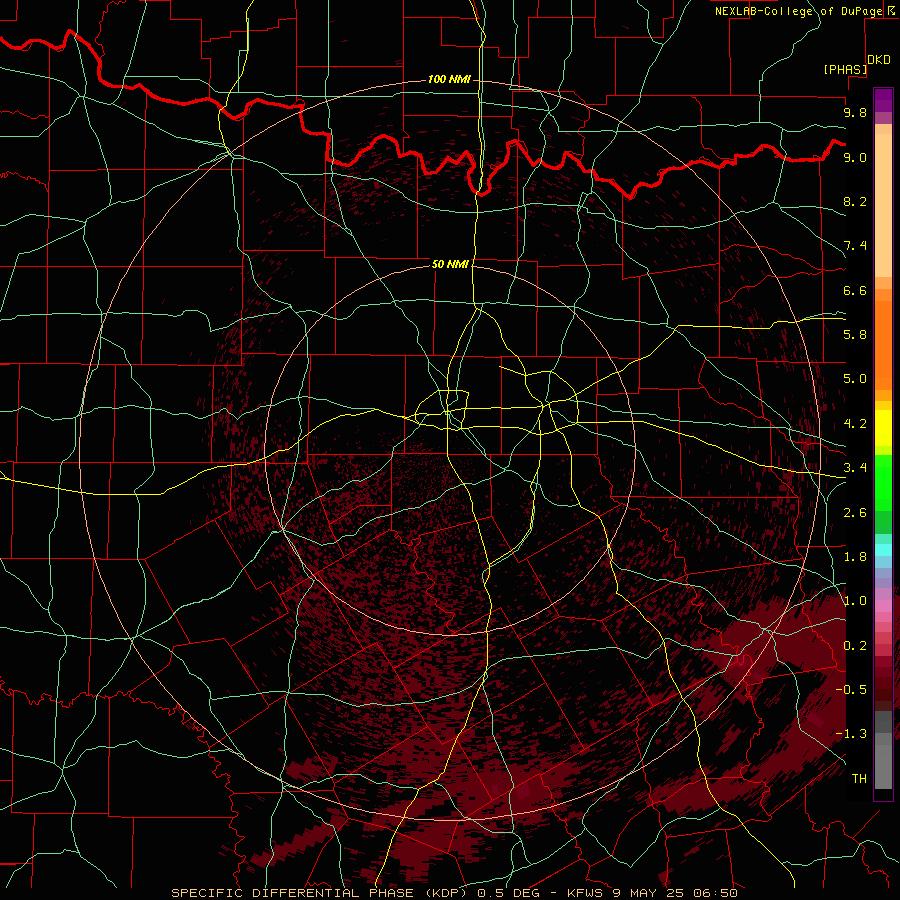Pick the bright green band of the color scale
The height and width of the screenshot is (900, 900).
883,482
